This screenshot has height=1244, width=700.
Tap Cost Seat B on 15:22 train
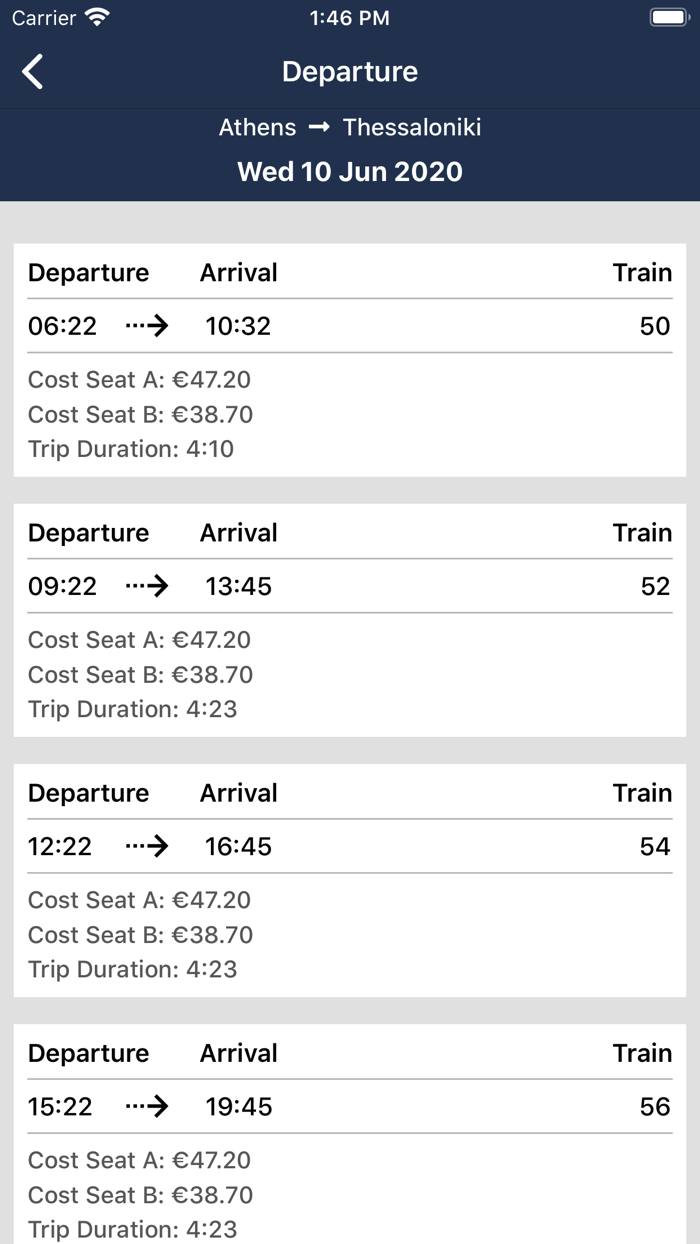click(x=140, y=1195)
